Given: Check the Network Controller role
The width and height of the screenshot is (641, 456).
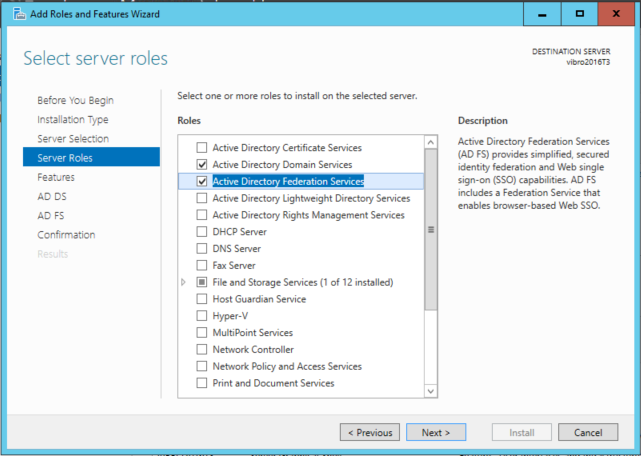Looking at the screenshot, I should pos(202,349).
